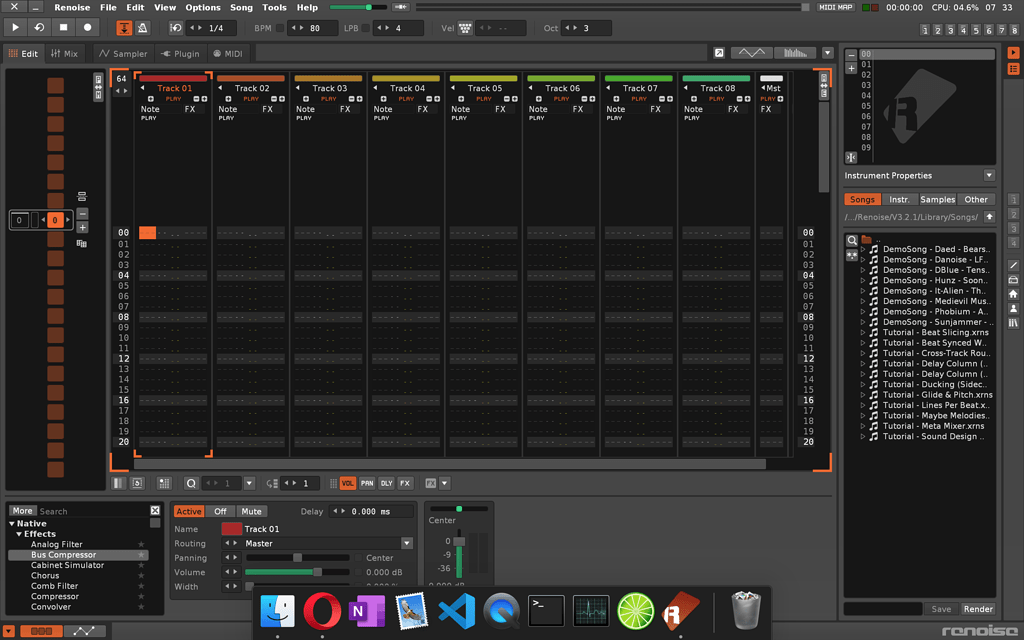The width and height of the screenshot is (1024, 640).
Task: Open the MIDI tab
Action: click(228, 54)
